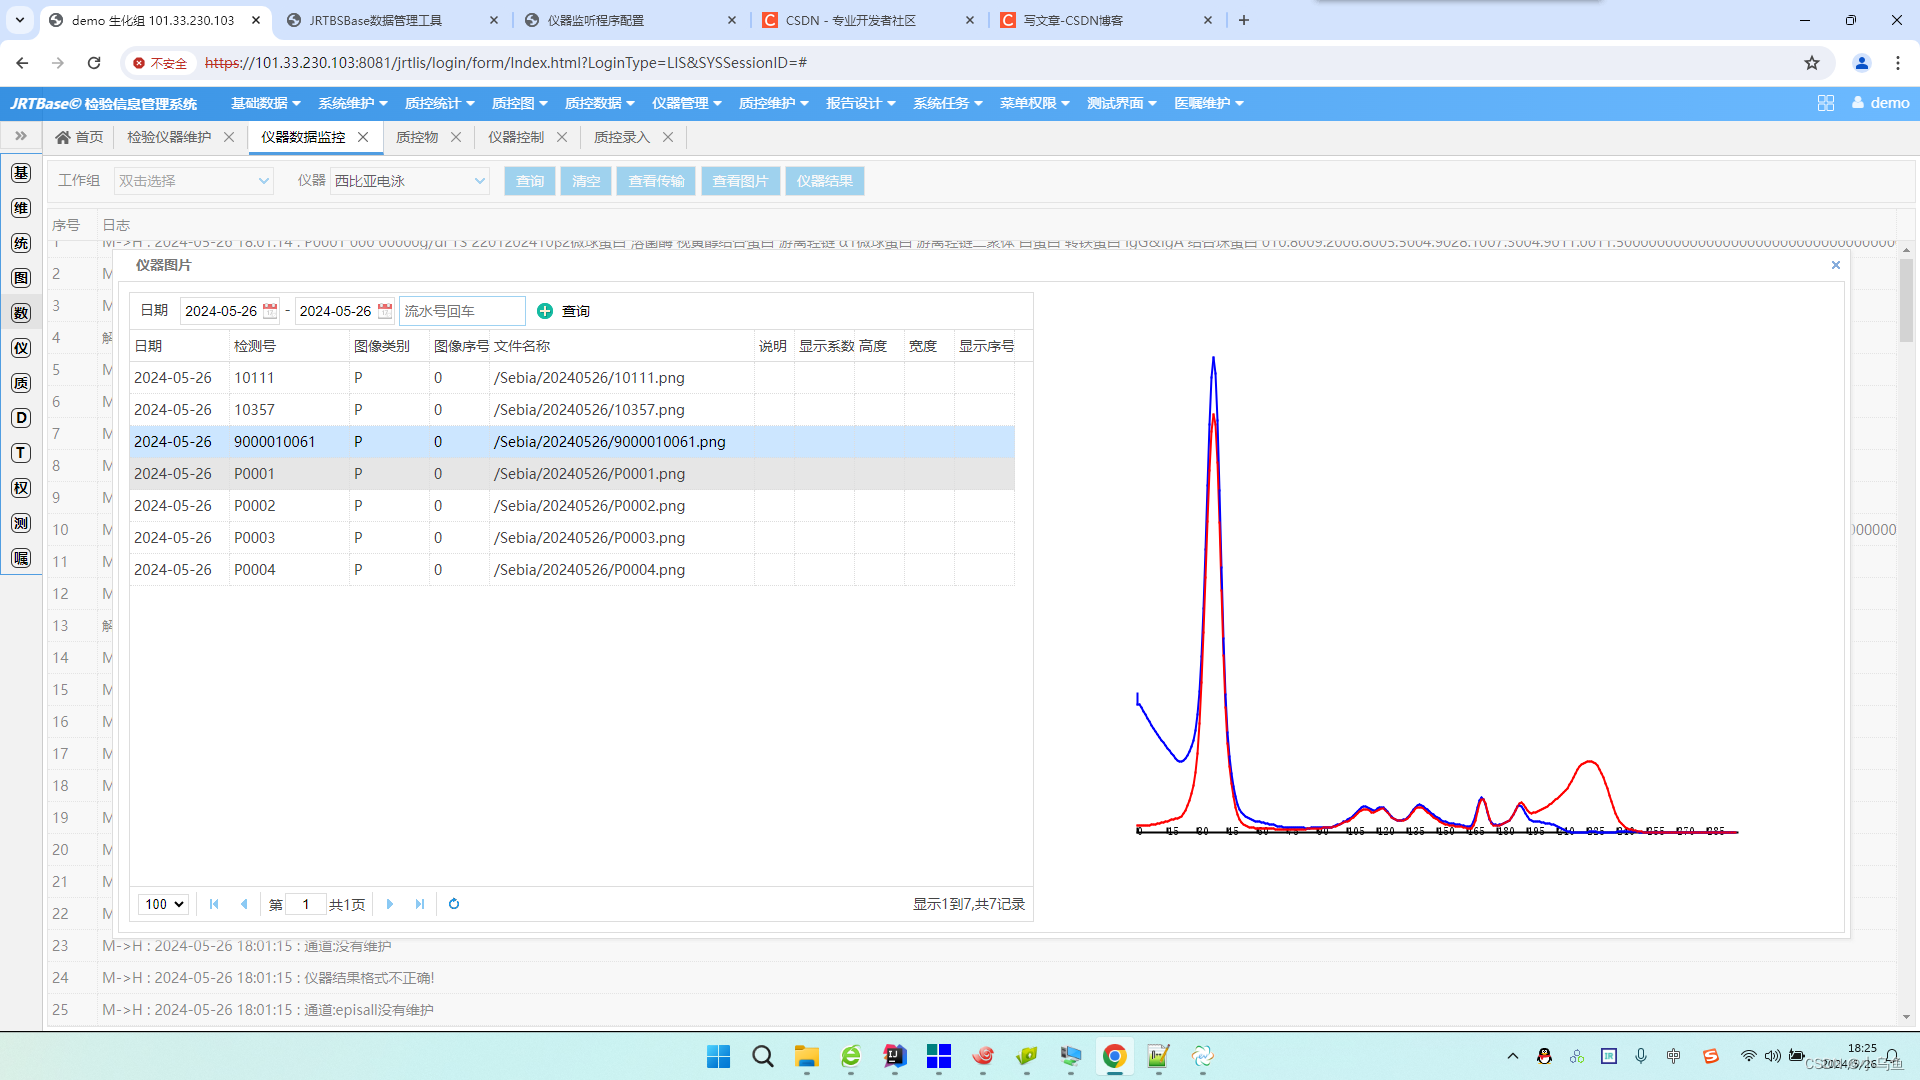Select the row for P0004.png
Screen dimensions: 1920x1080
[572, 570]
